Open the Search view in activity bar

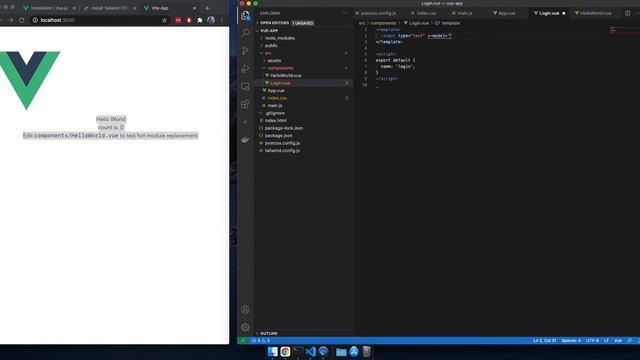coord(245,33)
